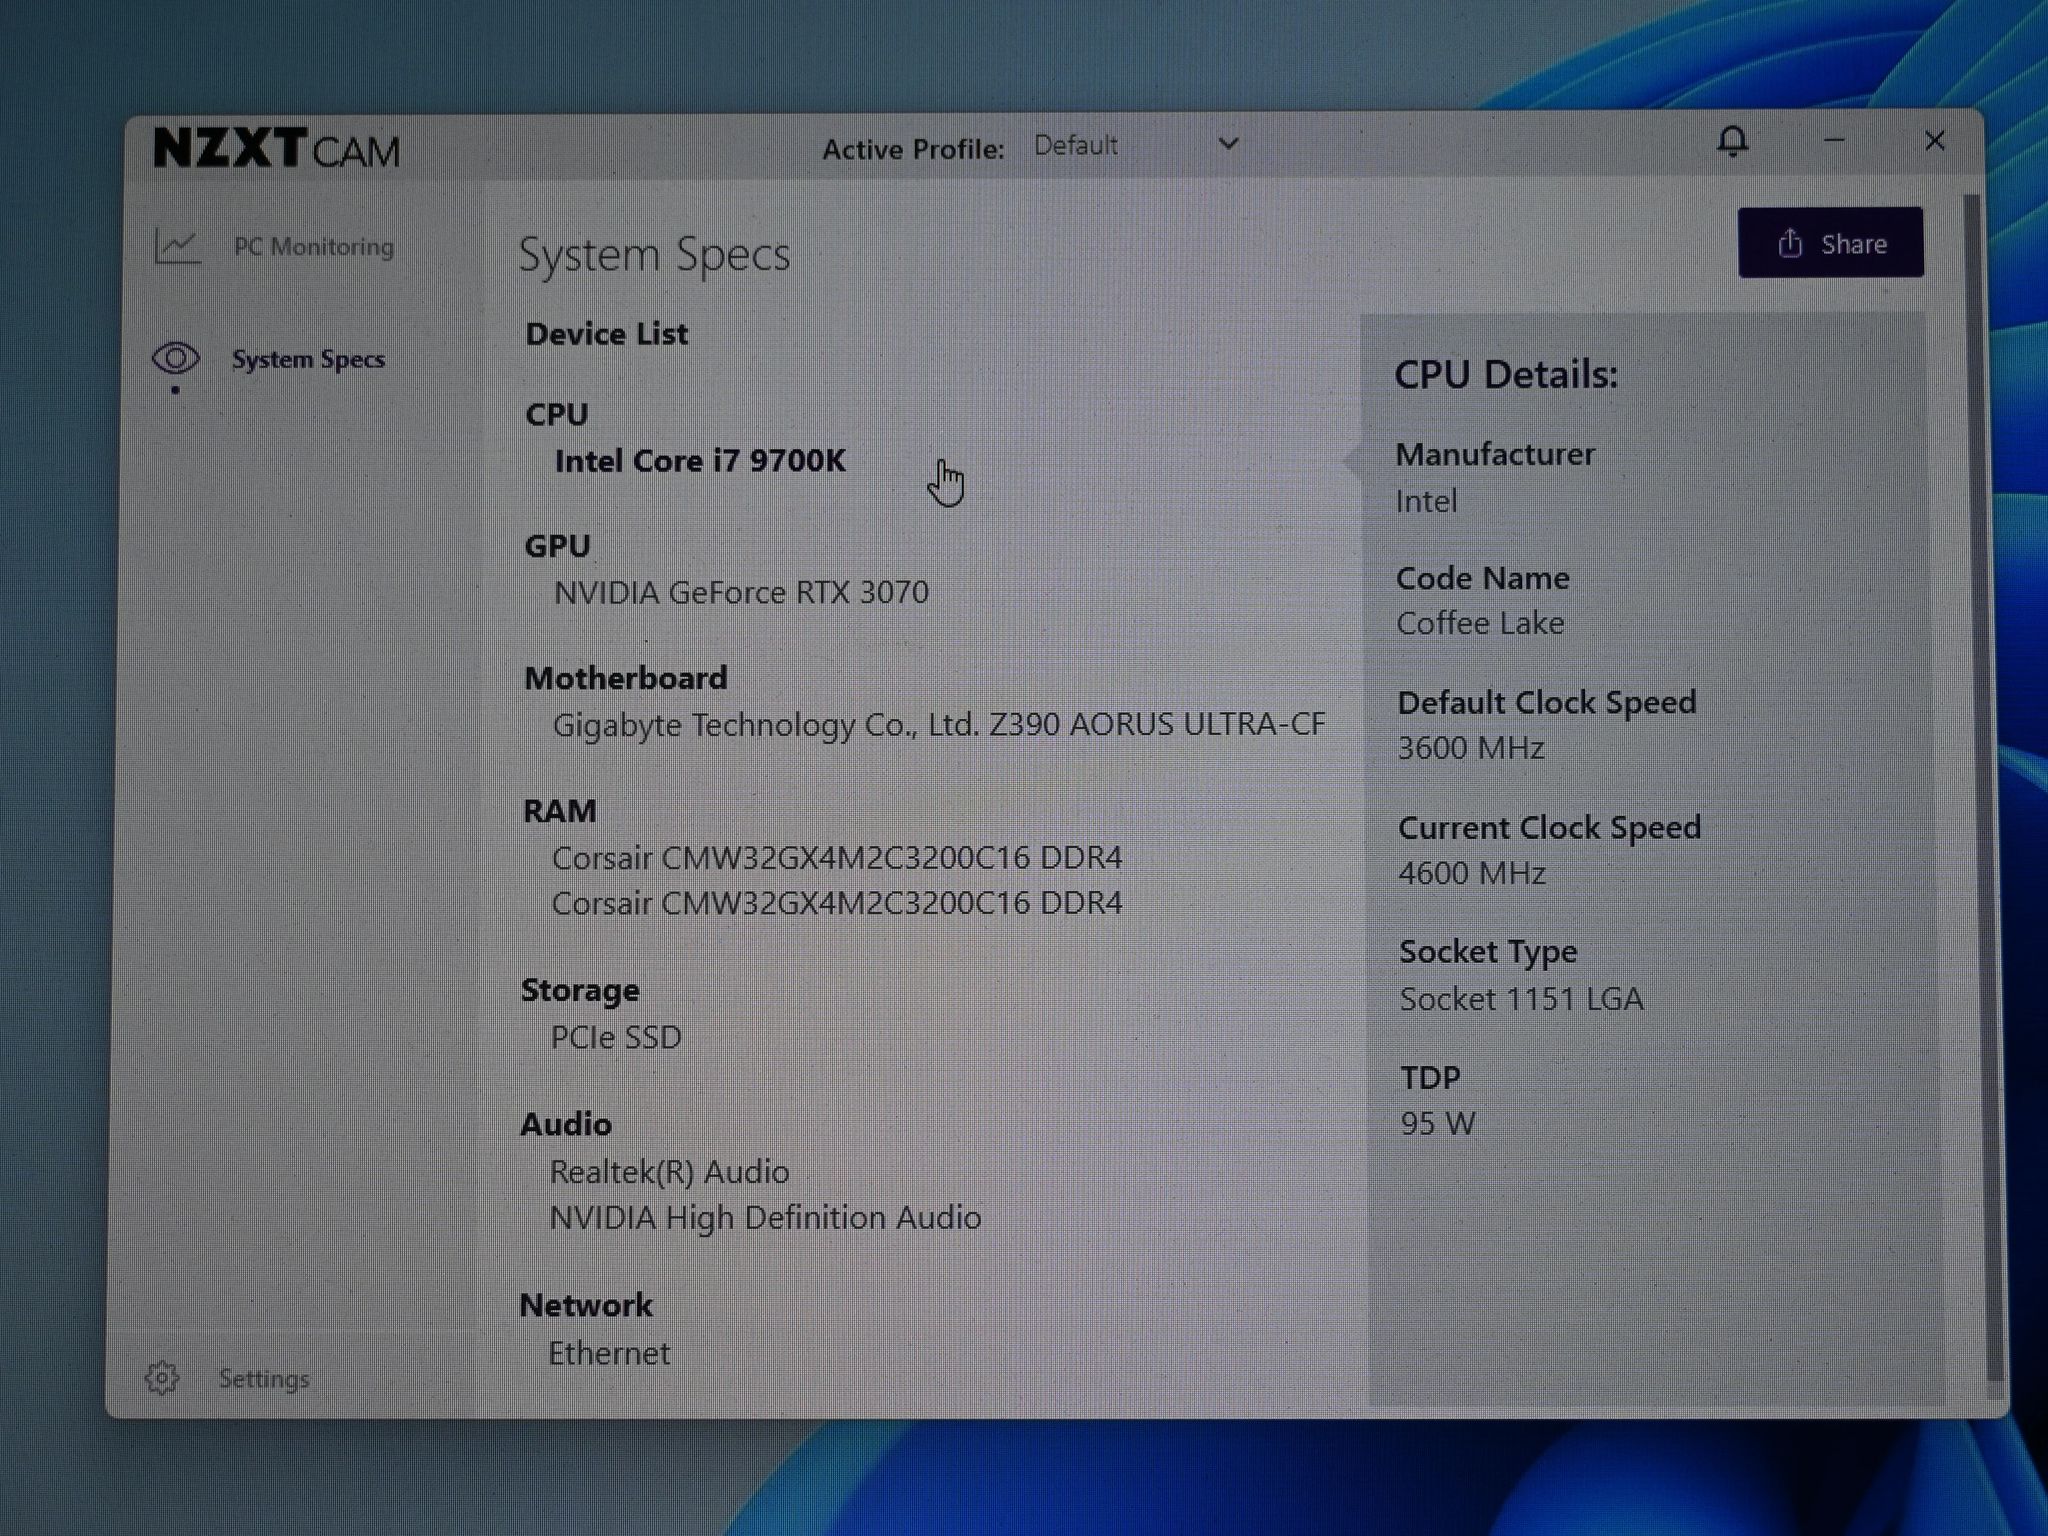Select NVIDIA High Definition Audio device
Screen dimensions: 2048x1536
(x=765, y=1217)
